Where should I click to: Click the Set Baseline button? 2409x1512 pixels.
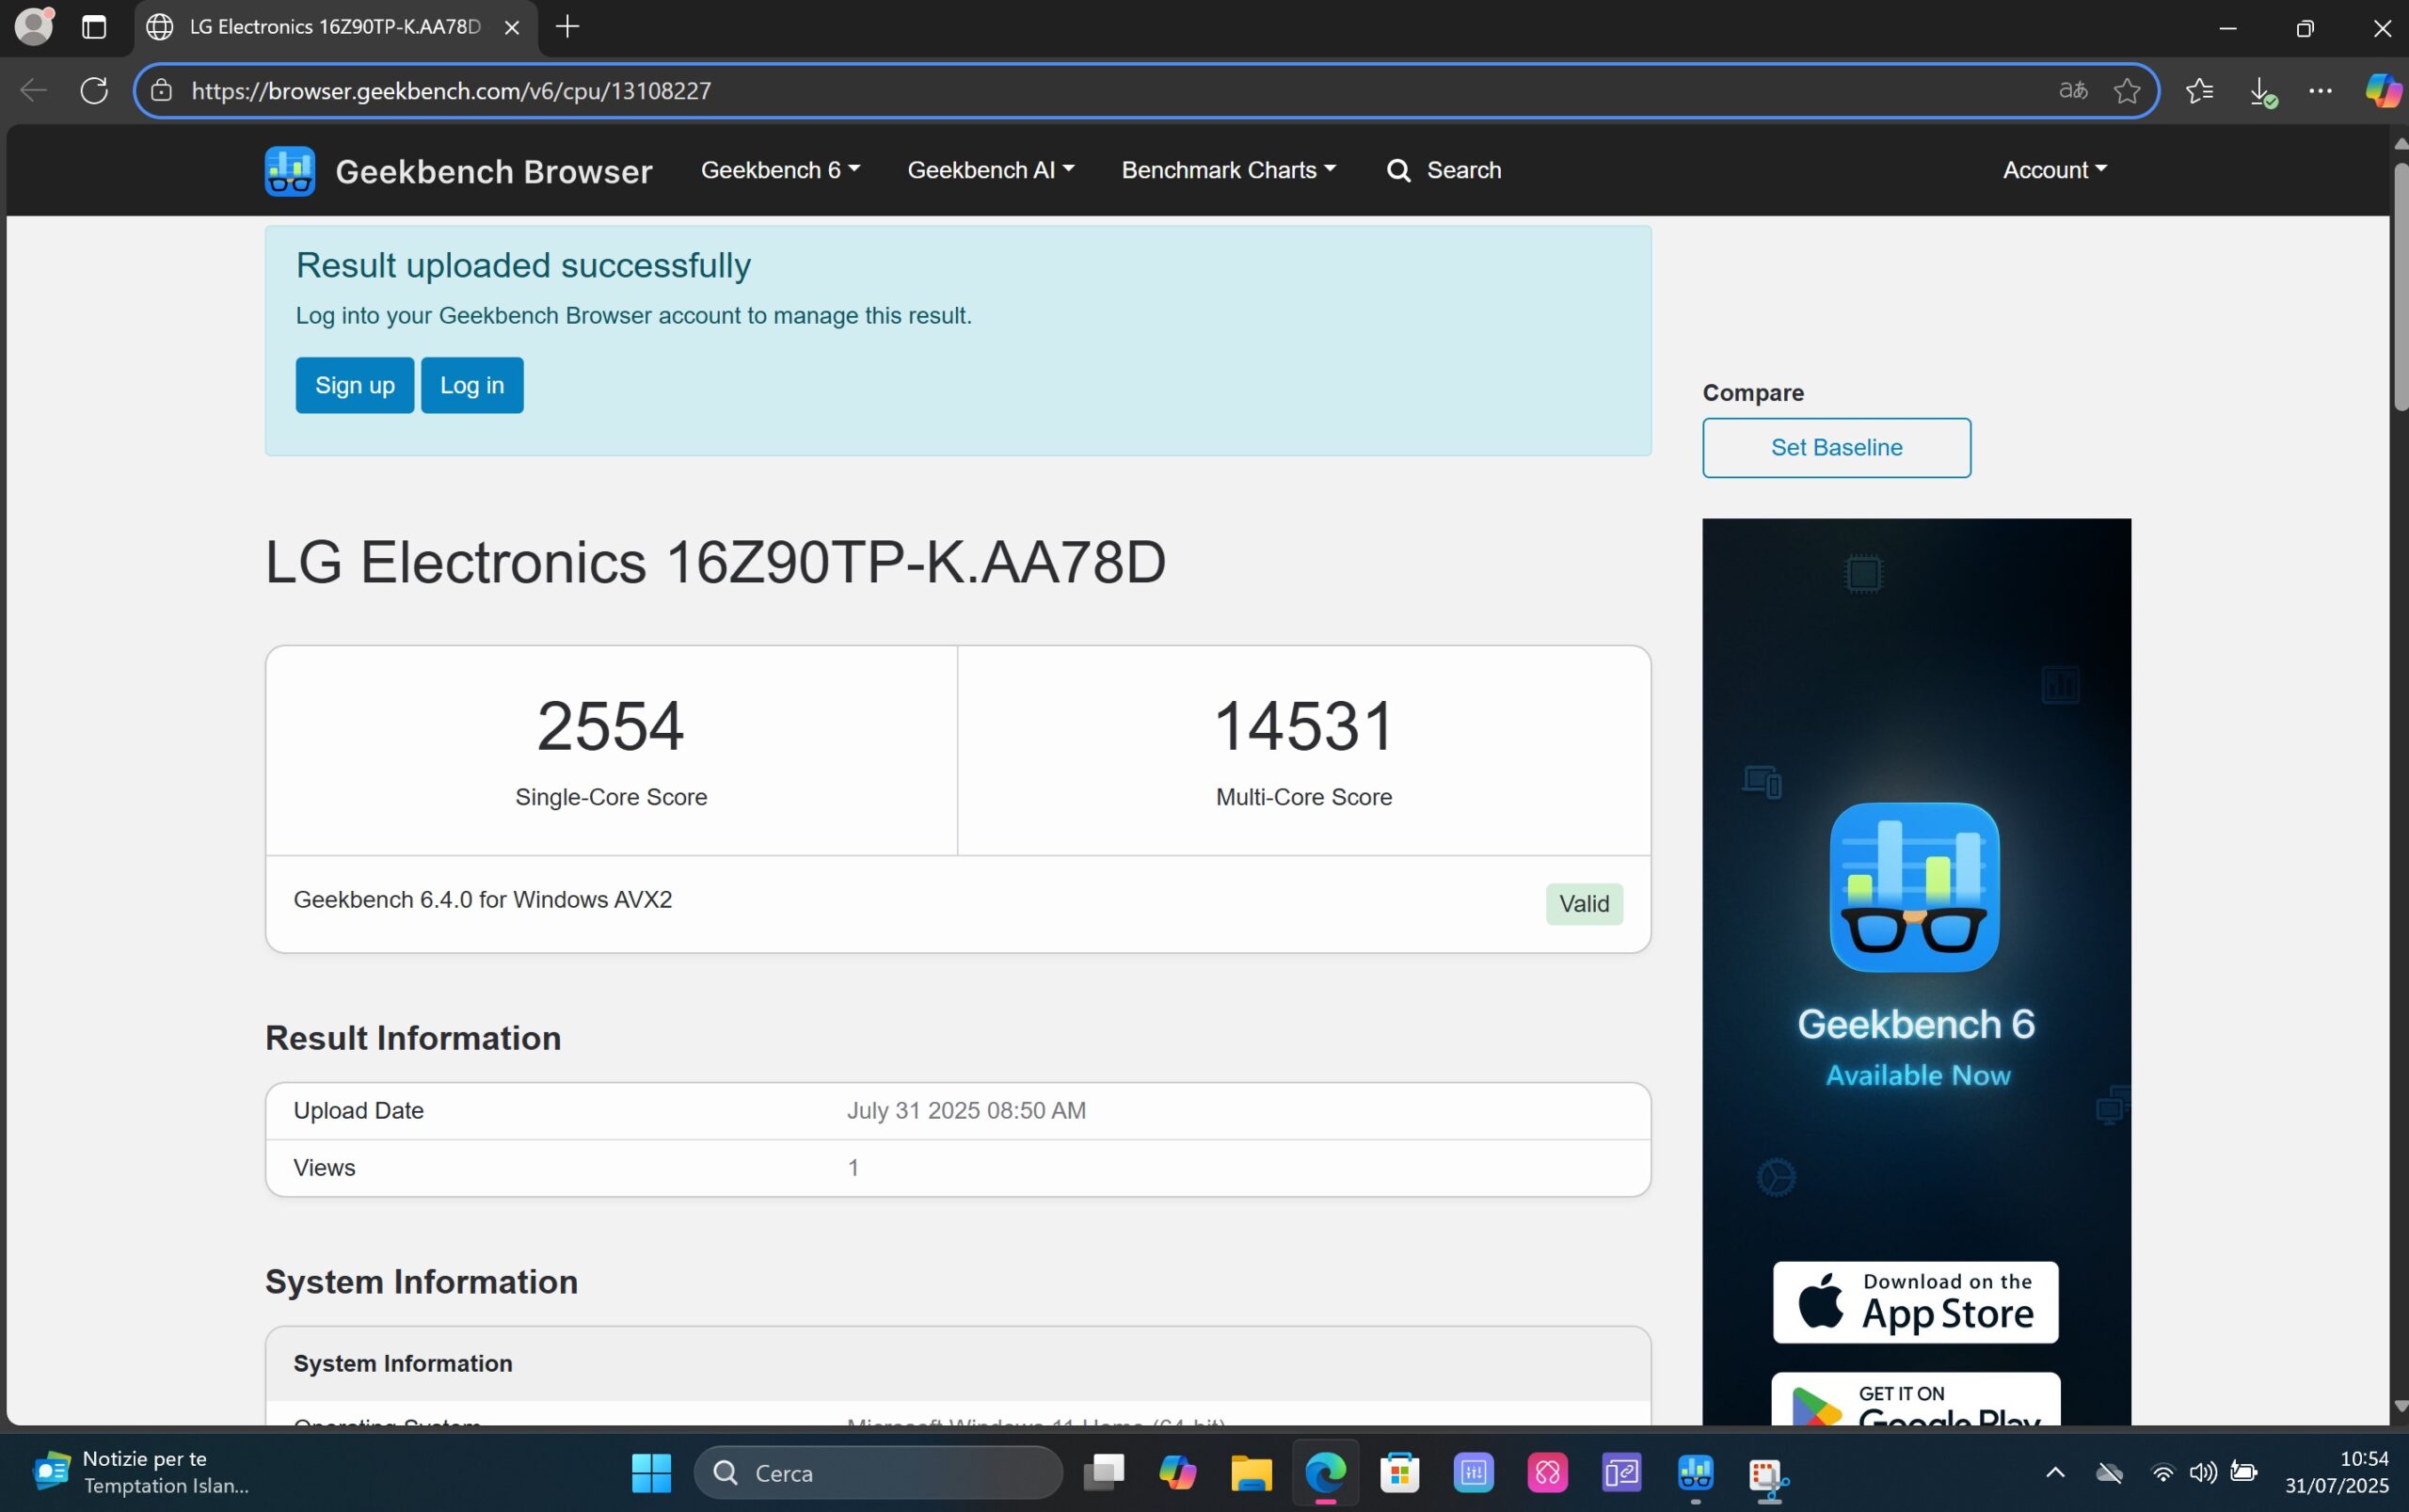pos(1836,448)
